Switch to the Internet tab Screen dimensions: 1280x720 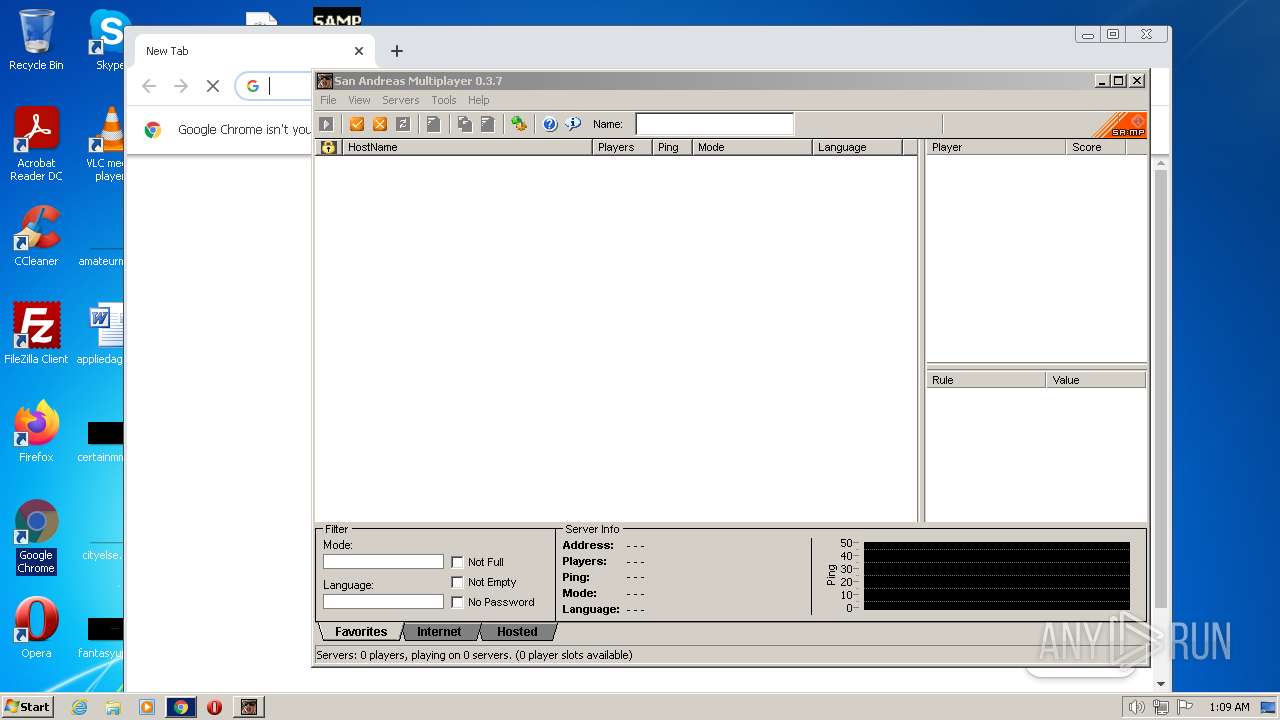439,632
